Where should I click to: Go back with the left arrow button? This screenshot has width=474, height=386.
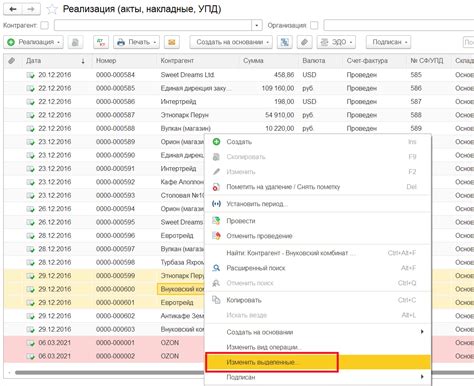(x=13, y=9)
